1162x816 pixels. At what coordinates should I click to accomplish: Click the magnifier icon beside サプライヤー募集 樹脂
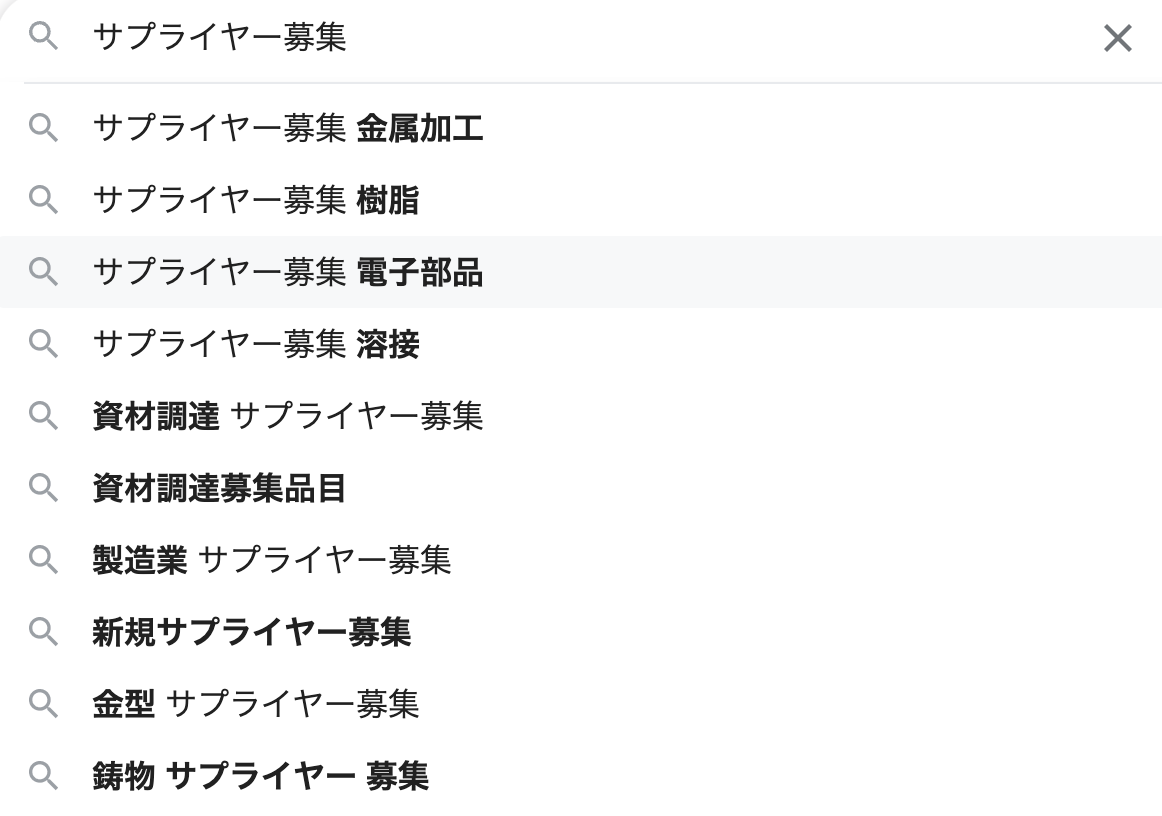tap(44, 201)
